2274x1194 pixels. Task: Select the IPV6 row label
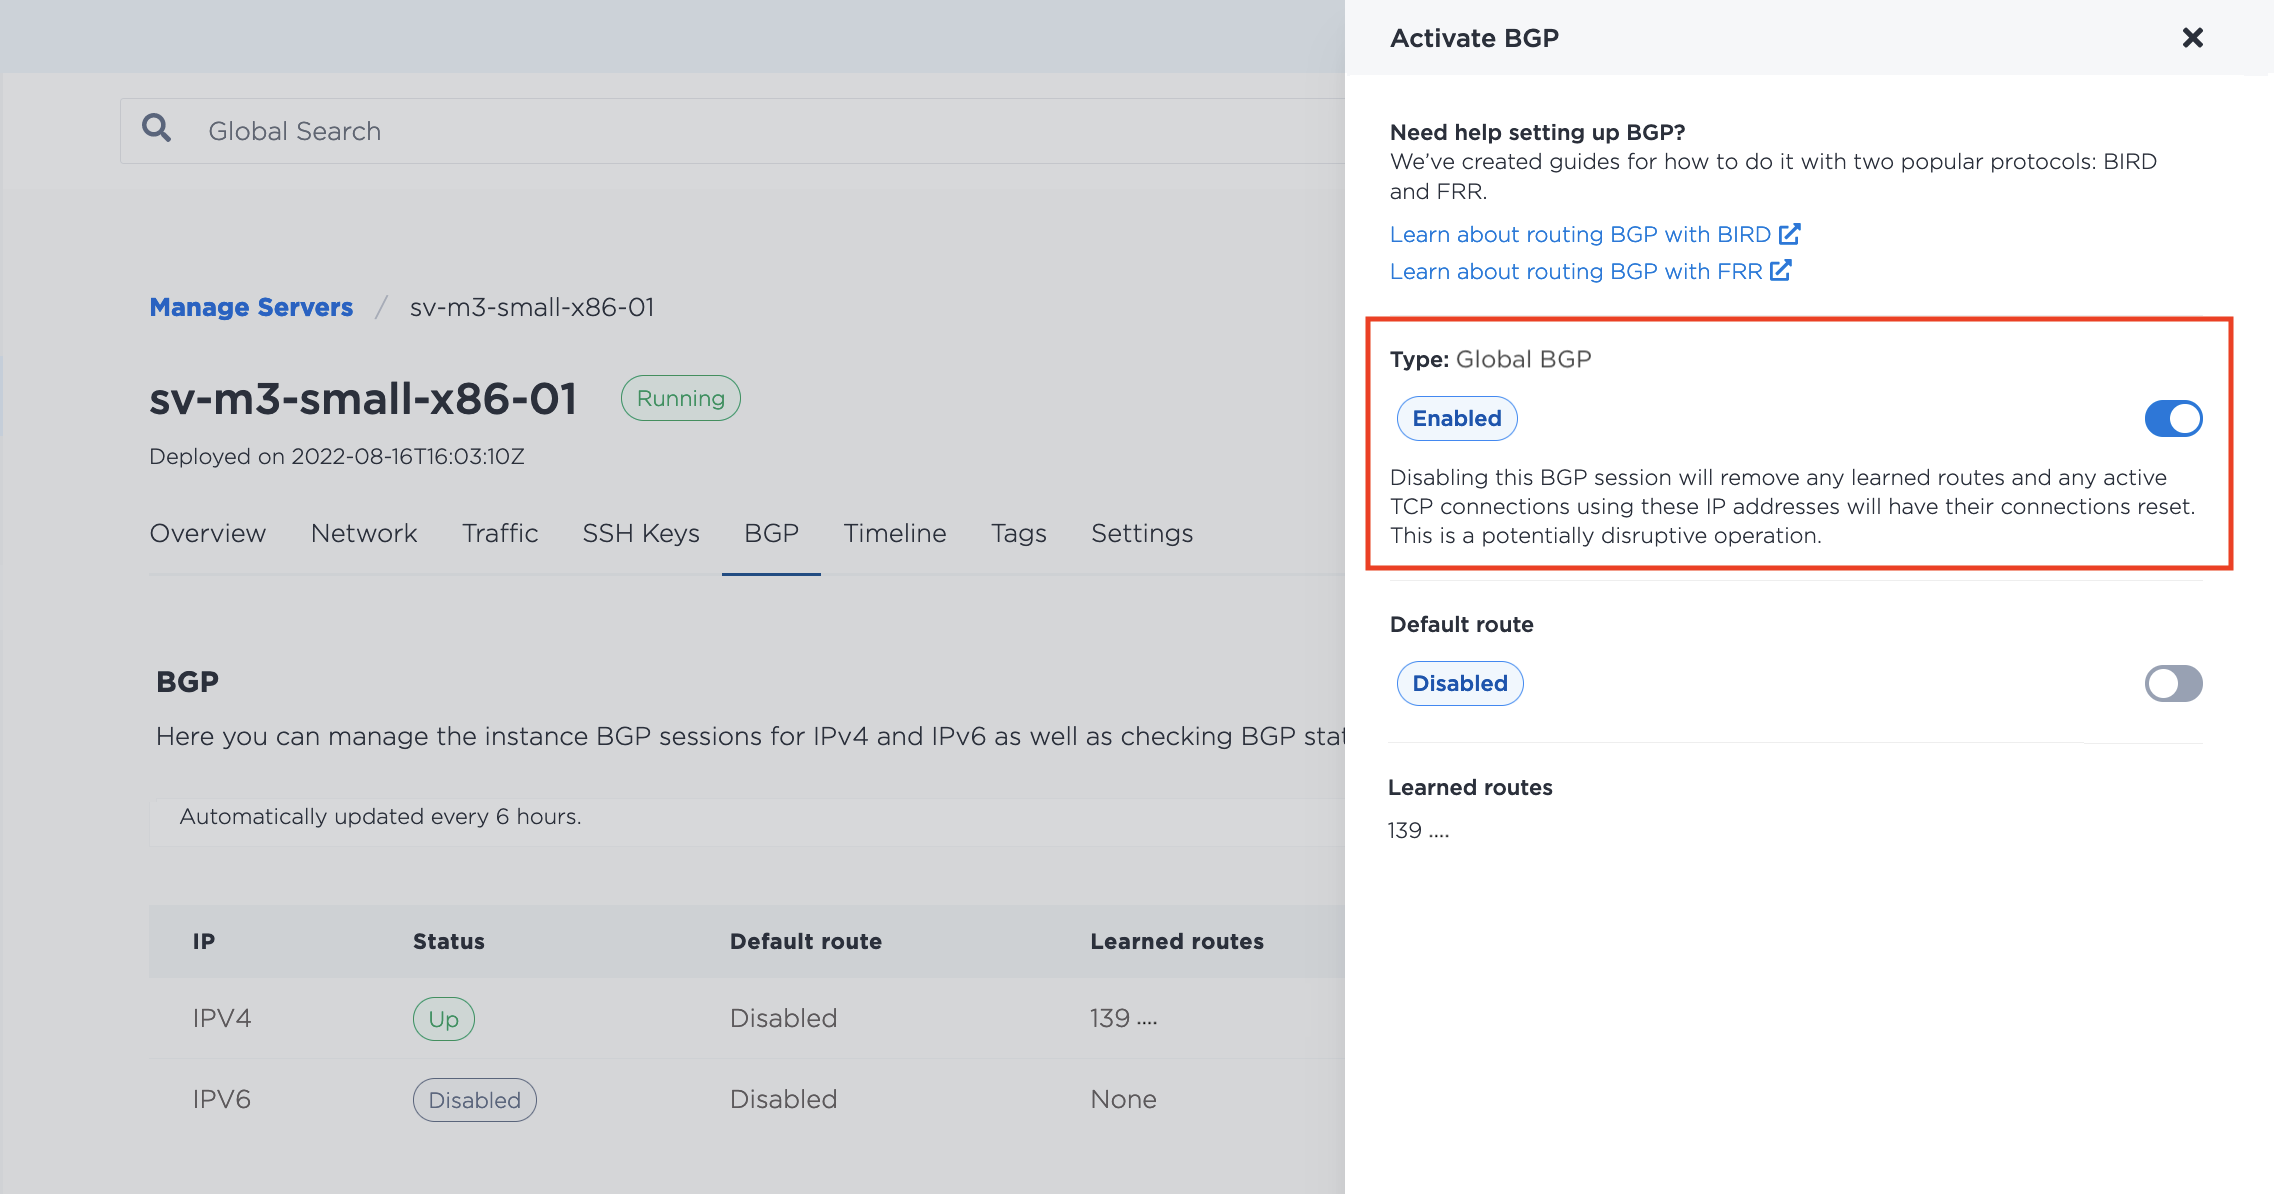(x=222, y=1099)
